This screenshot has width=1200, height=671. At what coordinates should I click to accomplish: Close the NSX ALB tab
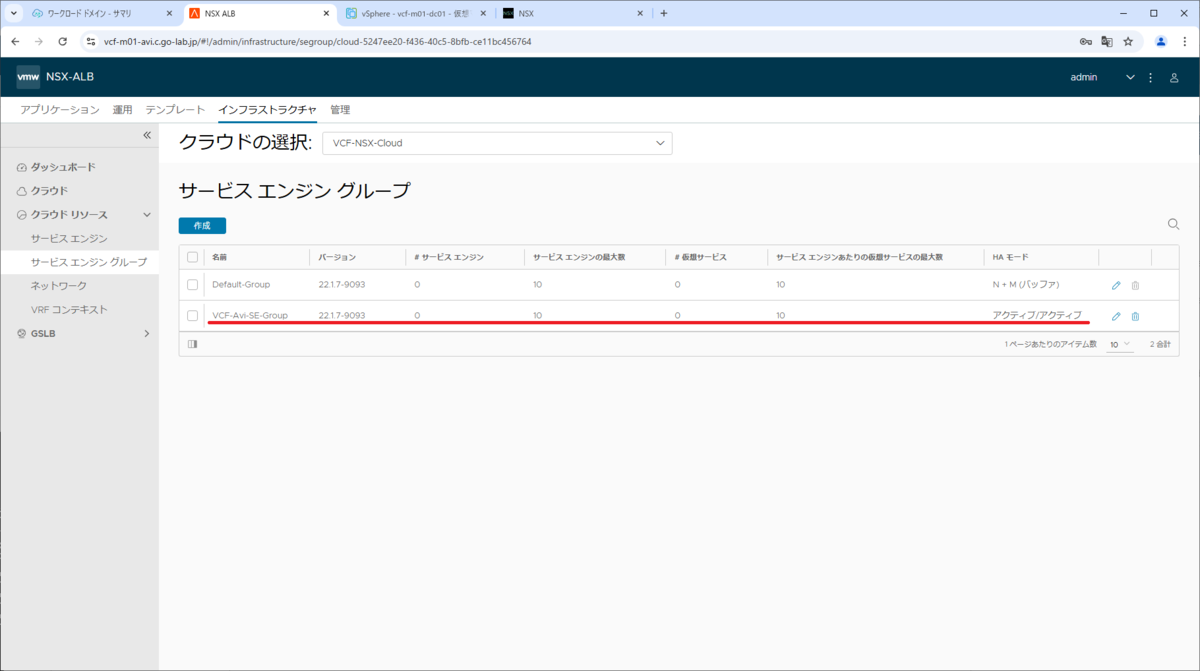pos(327,14)
